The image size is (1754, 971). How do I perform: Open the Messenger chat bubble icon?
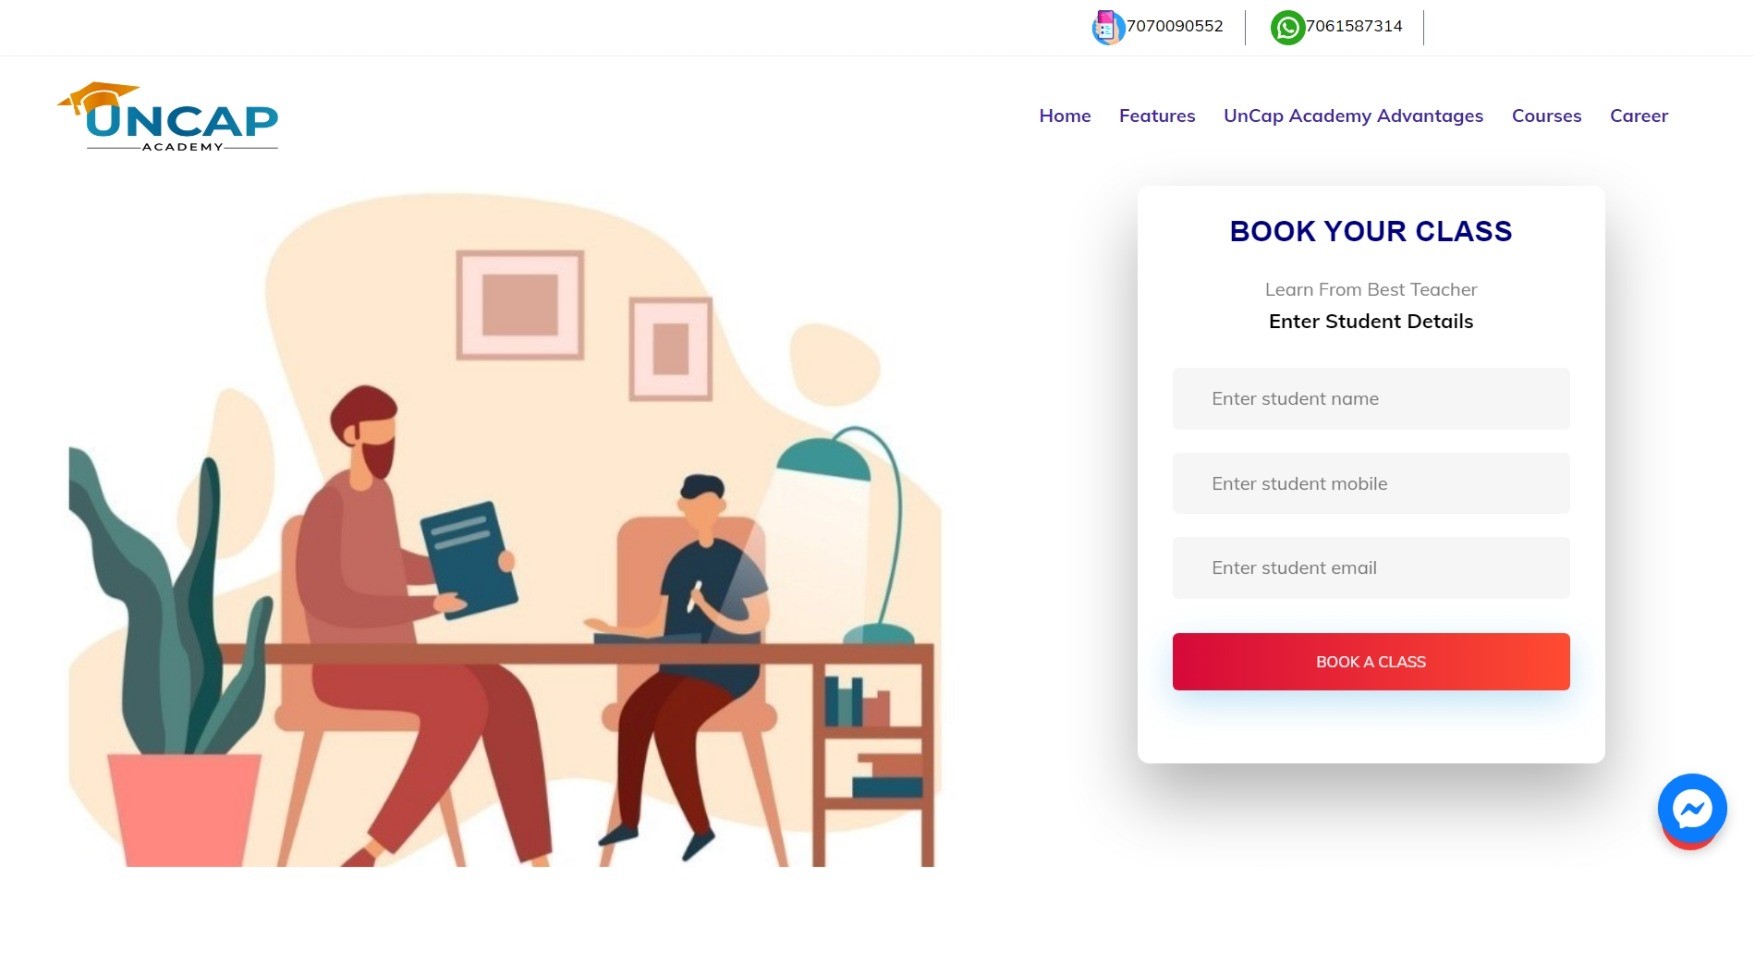click(x=1692, y=808)
